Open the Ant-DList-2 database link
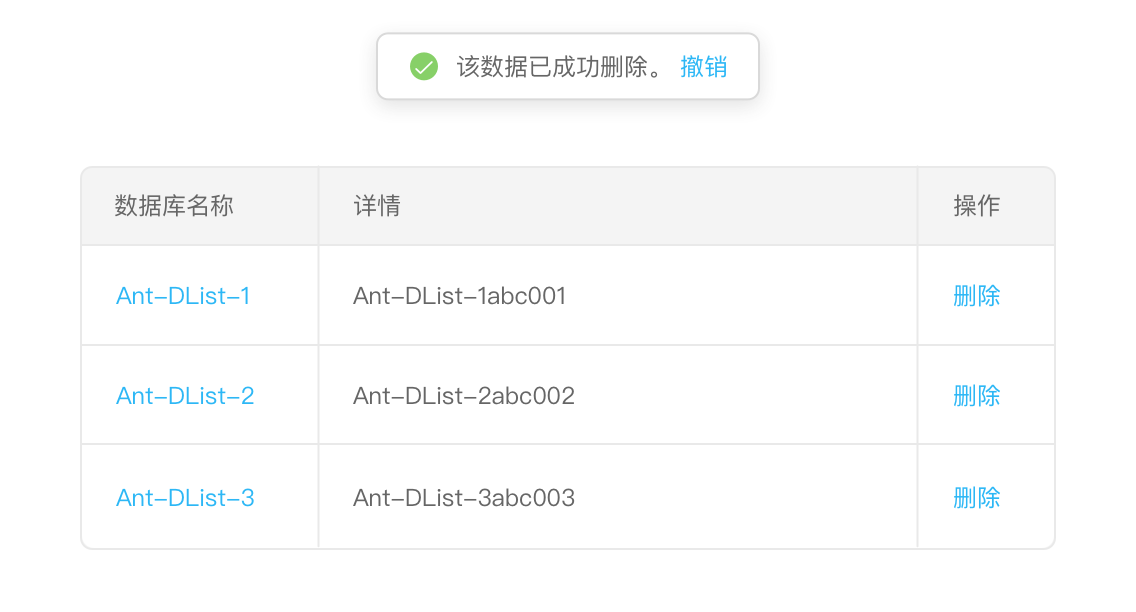 tap(185, 396)
